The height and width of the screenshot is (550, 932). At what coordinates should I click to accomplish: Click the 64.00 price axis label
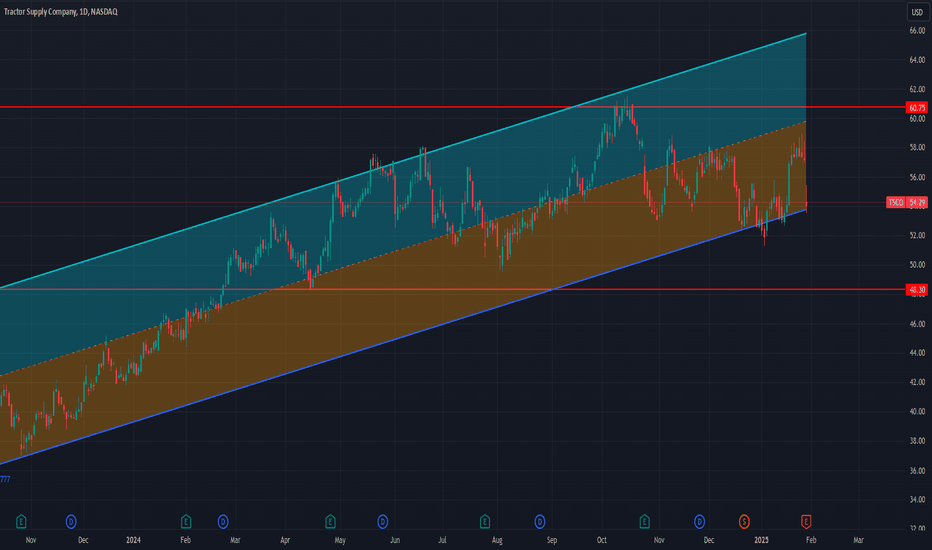click(x=917, y=60)
